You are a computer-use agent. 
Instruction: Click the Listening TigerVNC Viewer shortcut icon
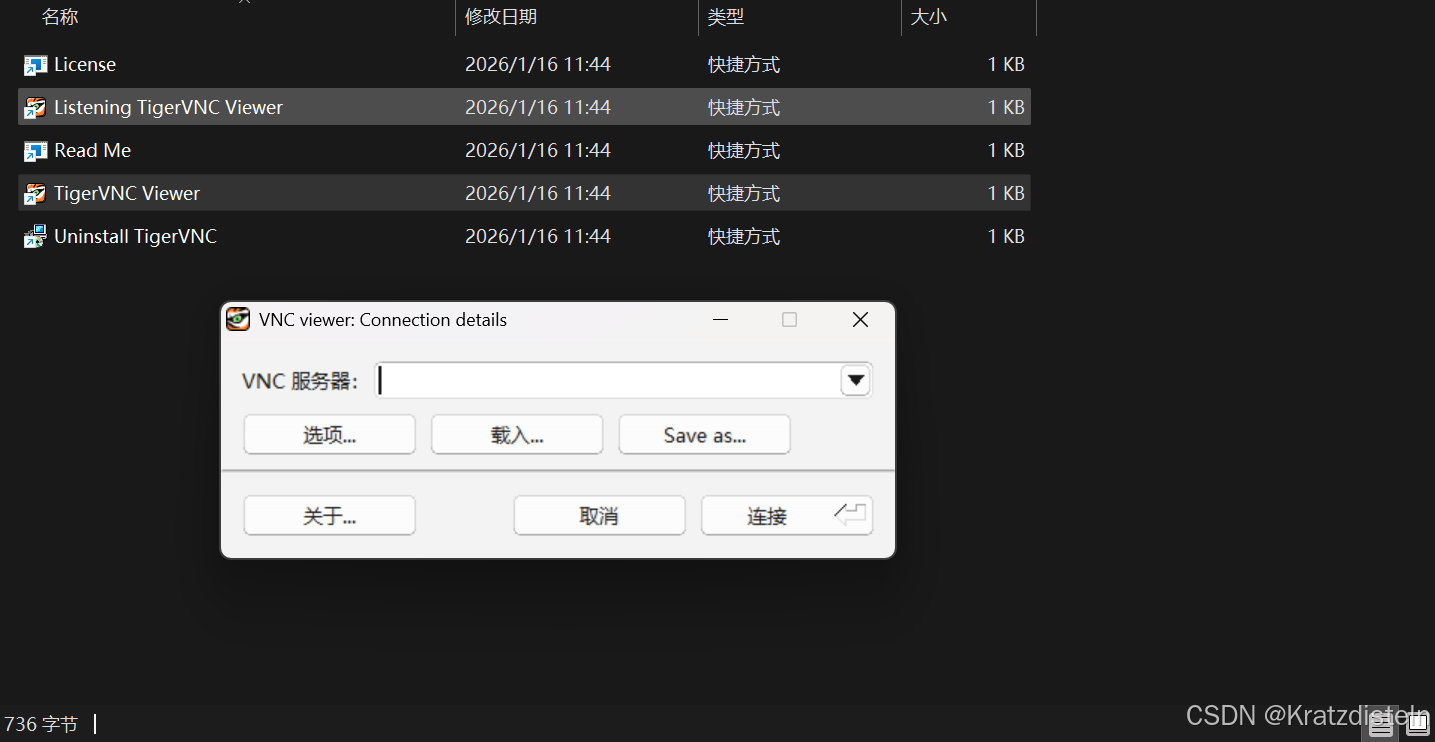coord(35,108)
